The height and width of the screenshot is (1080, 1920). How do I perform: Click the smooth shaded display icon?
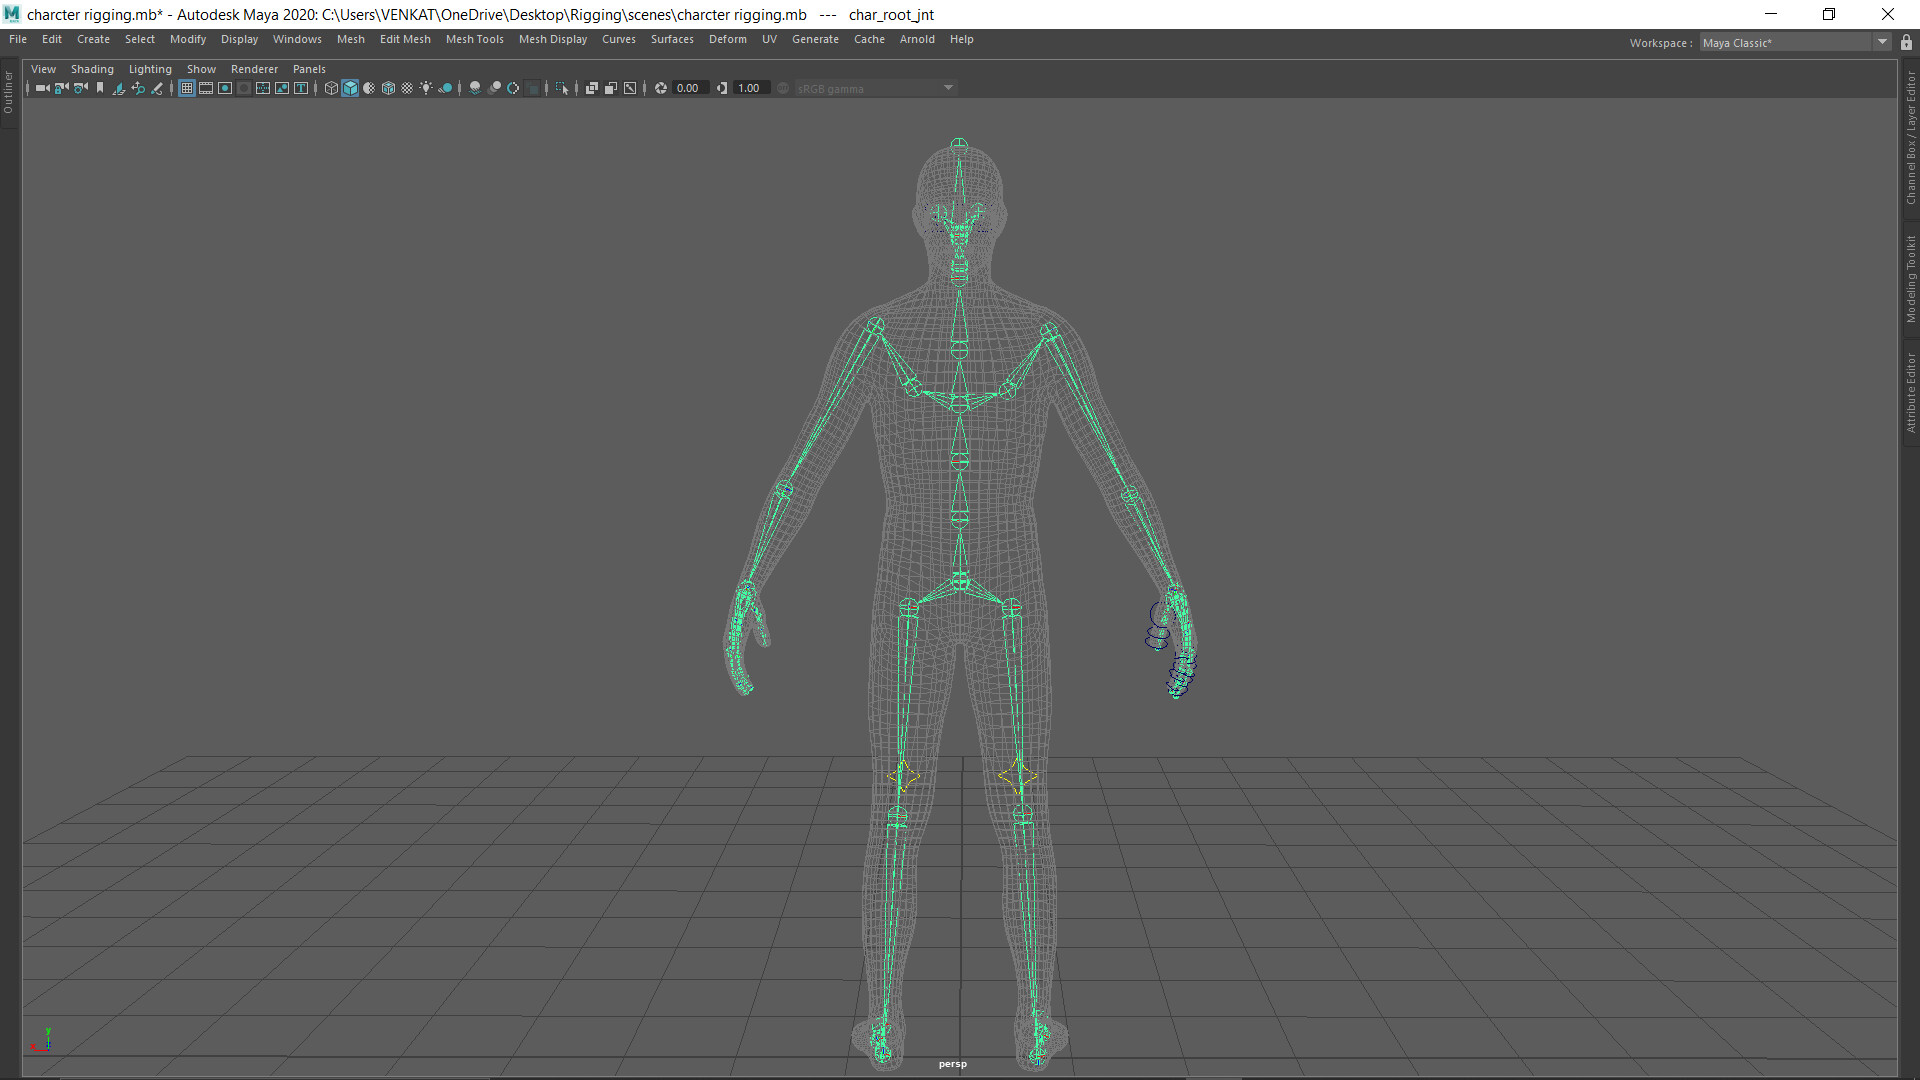point(350,88)
